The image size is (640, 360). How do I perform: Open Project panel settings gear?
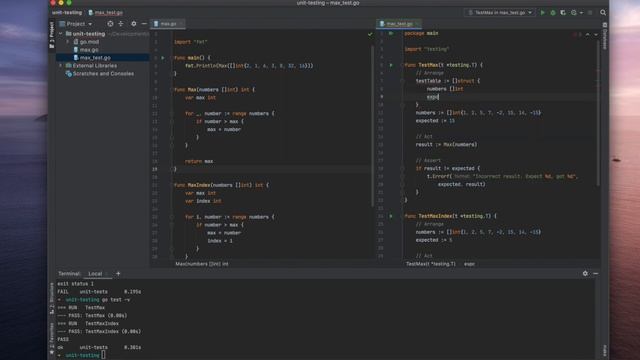pyautogui.click(x=133, y=24)
